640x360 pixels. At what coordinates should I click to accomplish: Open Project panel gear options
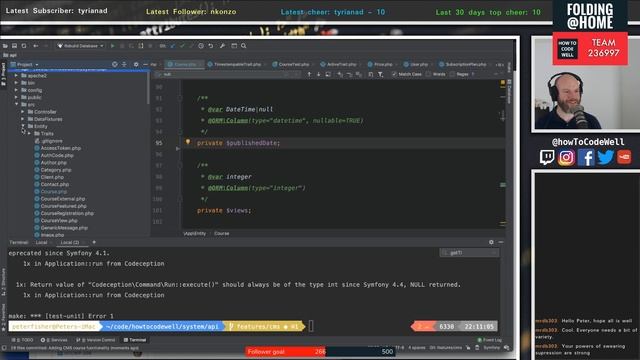coord(136,64)
